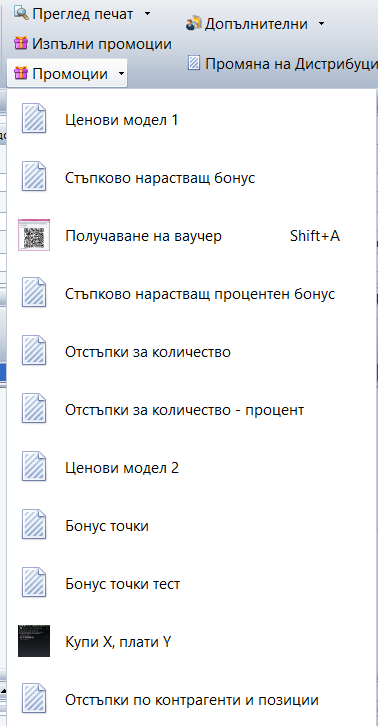Click the QR code icon for Получаване на ваучер
378x726 pixels.
pyautogui.click(x=34, y=236)
